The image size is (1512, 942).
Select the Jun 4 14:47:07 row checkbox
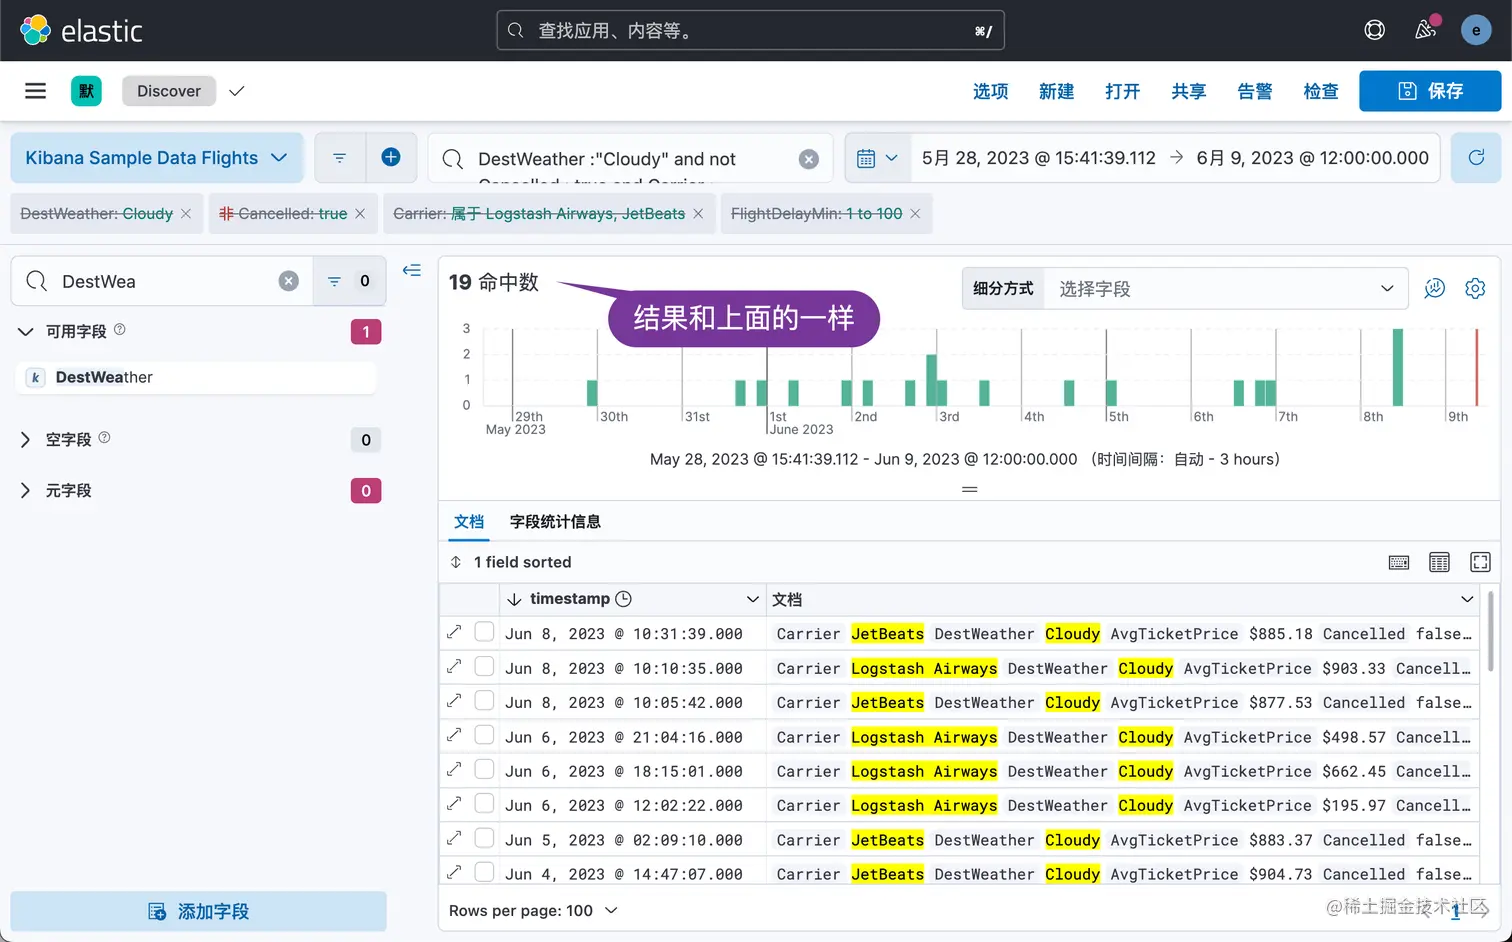point(484,872)
